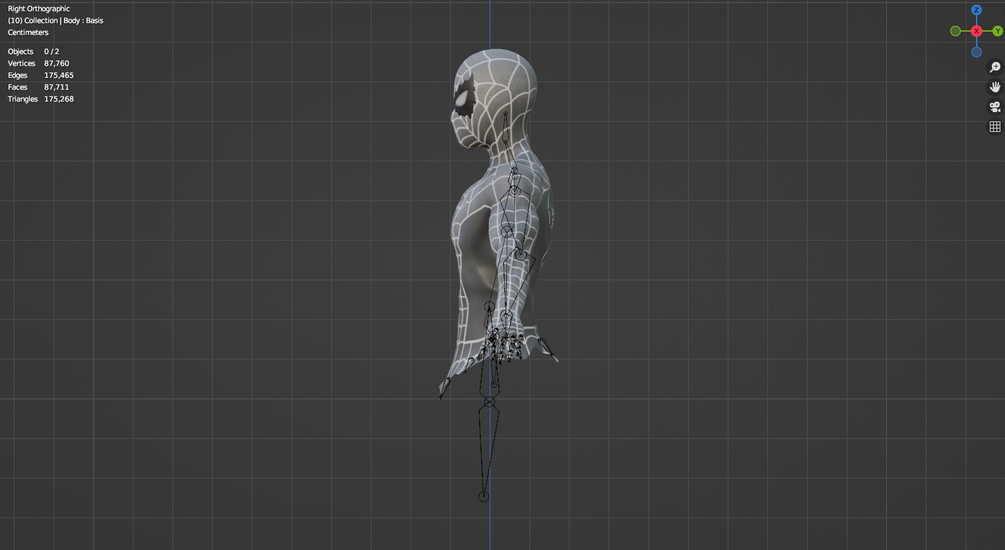Screen dimensions: 1005x550
Task: Click the red X axis on gizmo
Action: click(x=976, y=31)
